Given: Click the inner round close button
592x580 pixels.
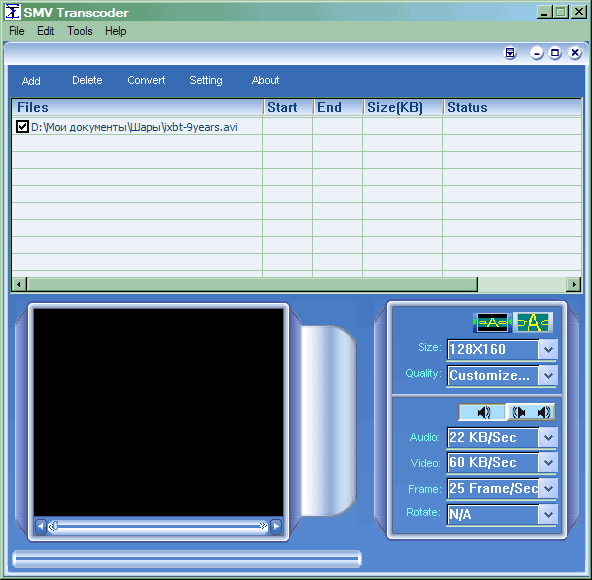Looking at the screenshot, I should (575, 53).
